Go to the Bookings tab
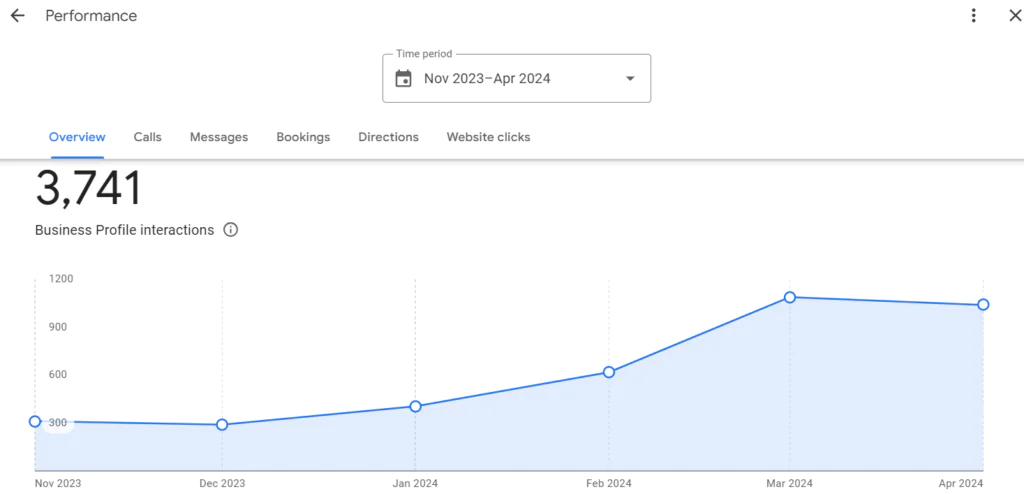 coord(303,137)
